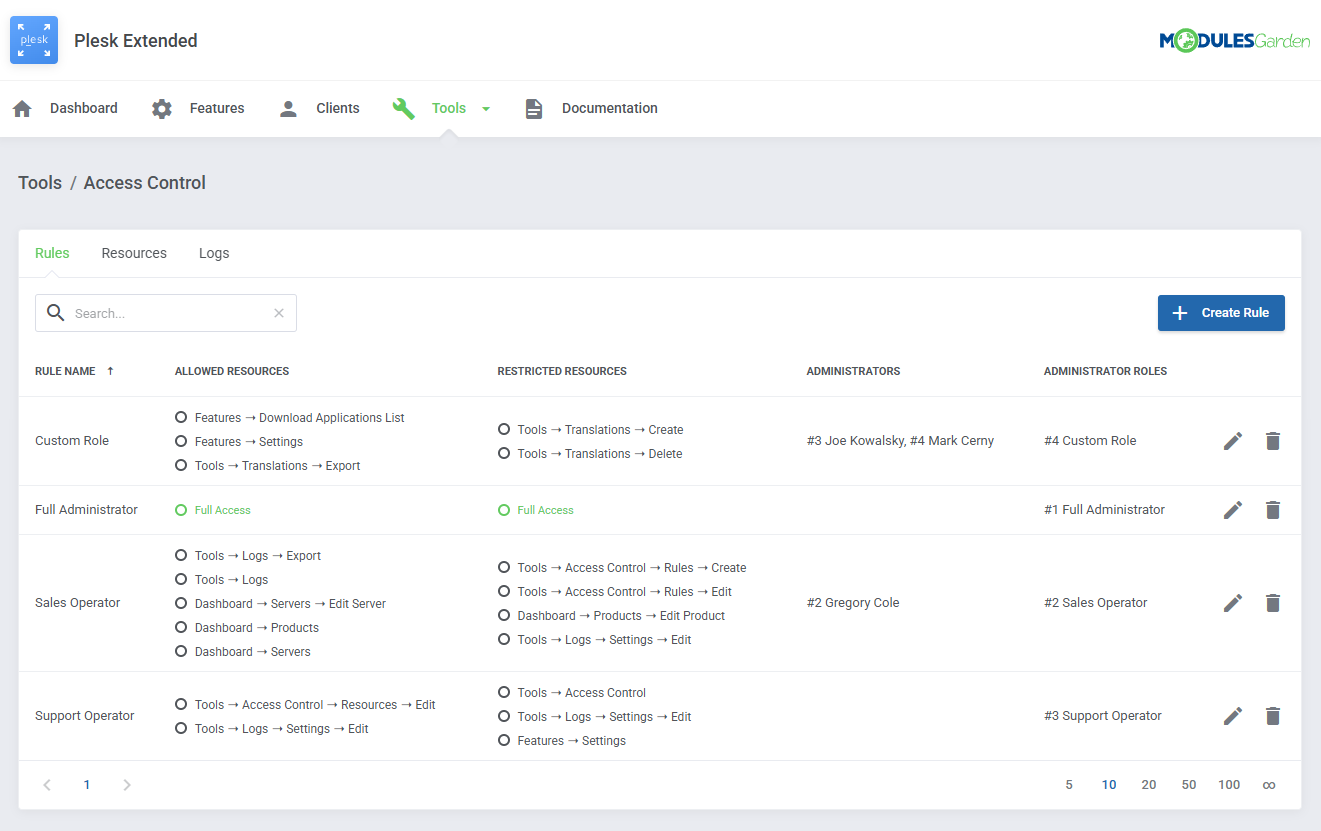Image resolution: width=1321 pixels, height=831 pixels.
Task: Open next page with the right chevron
Action: [126, 784]
